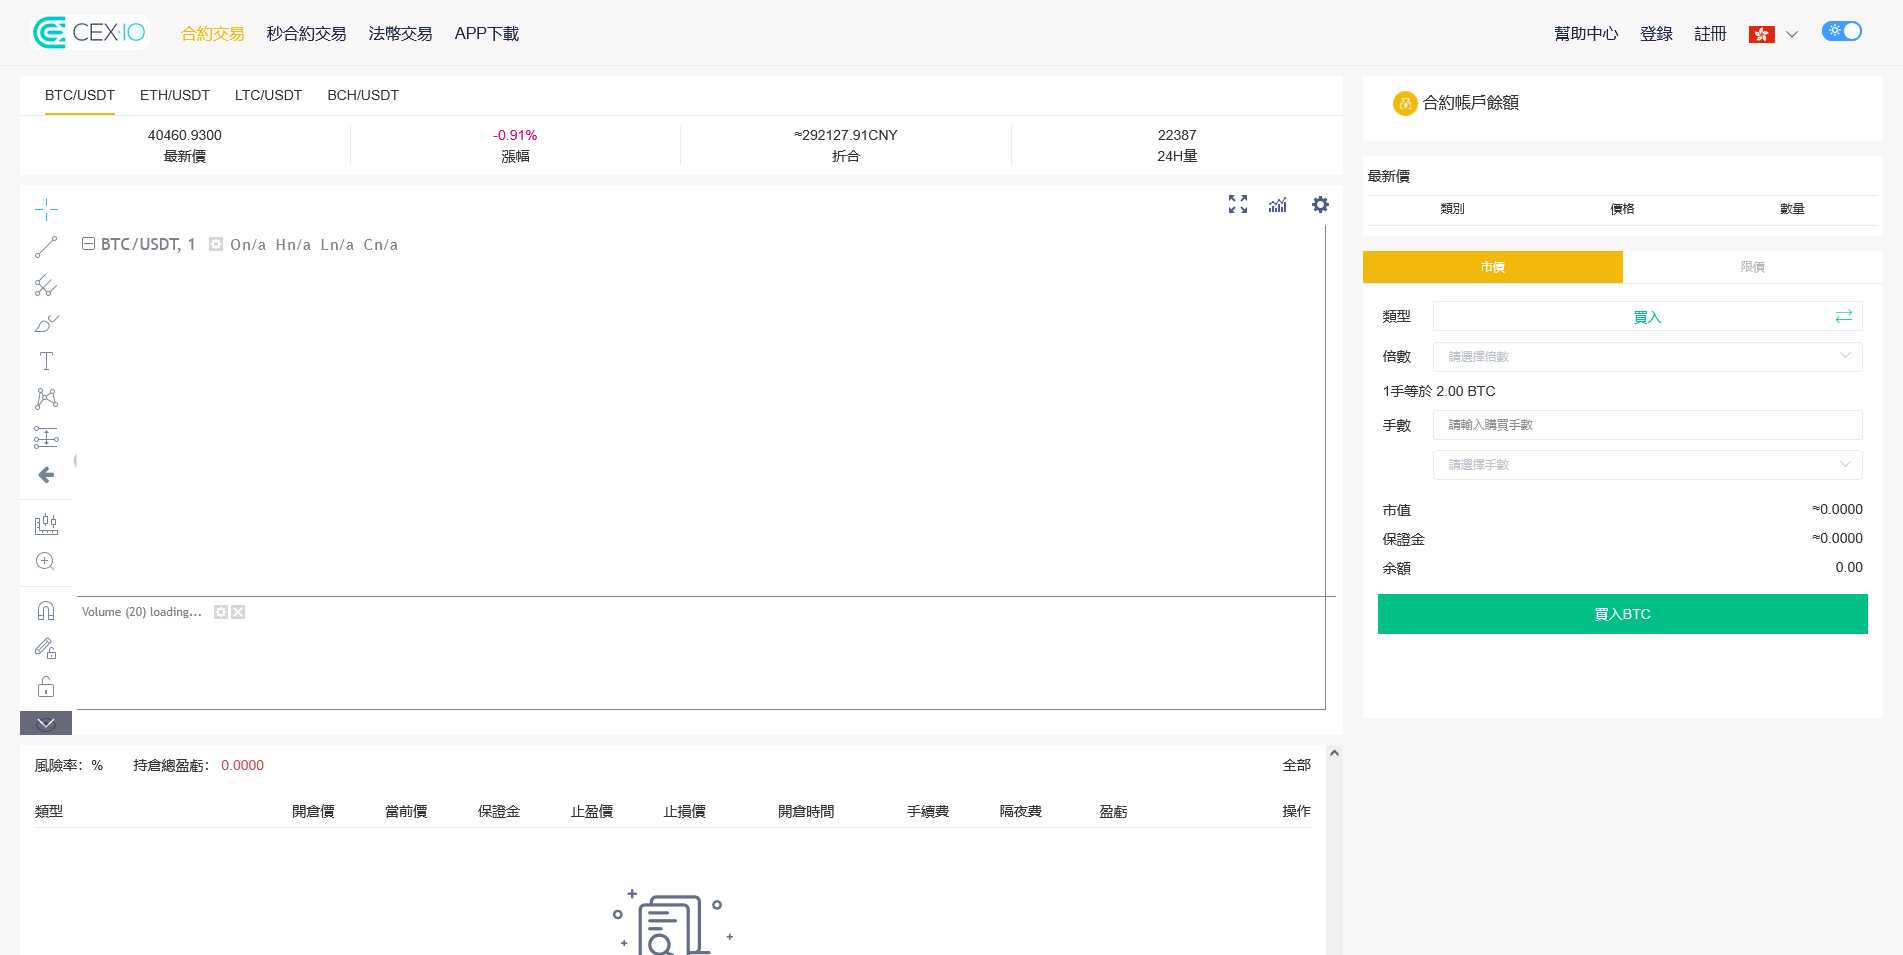Click the lots quantity input field

point(1647,425)
